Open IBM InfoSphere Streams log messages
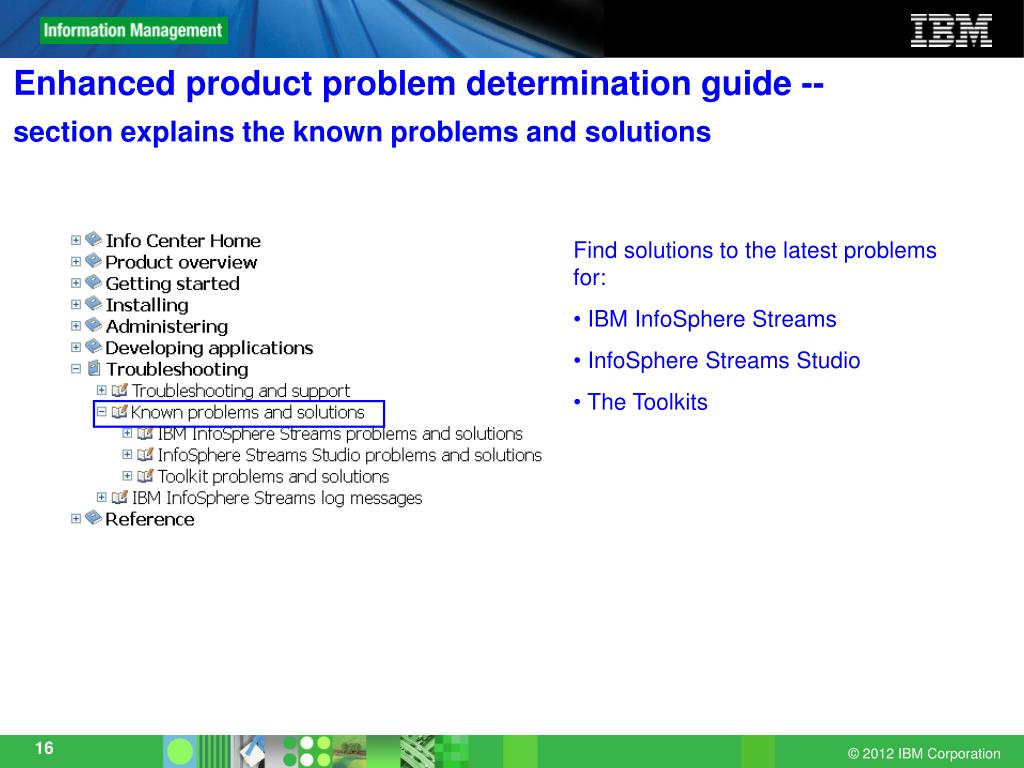Viewport: 1024px width, 768px height. click(277, 498)
